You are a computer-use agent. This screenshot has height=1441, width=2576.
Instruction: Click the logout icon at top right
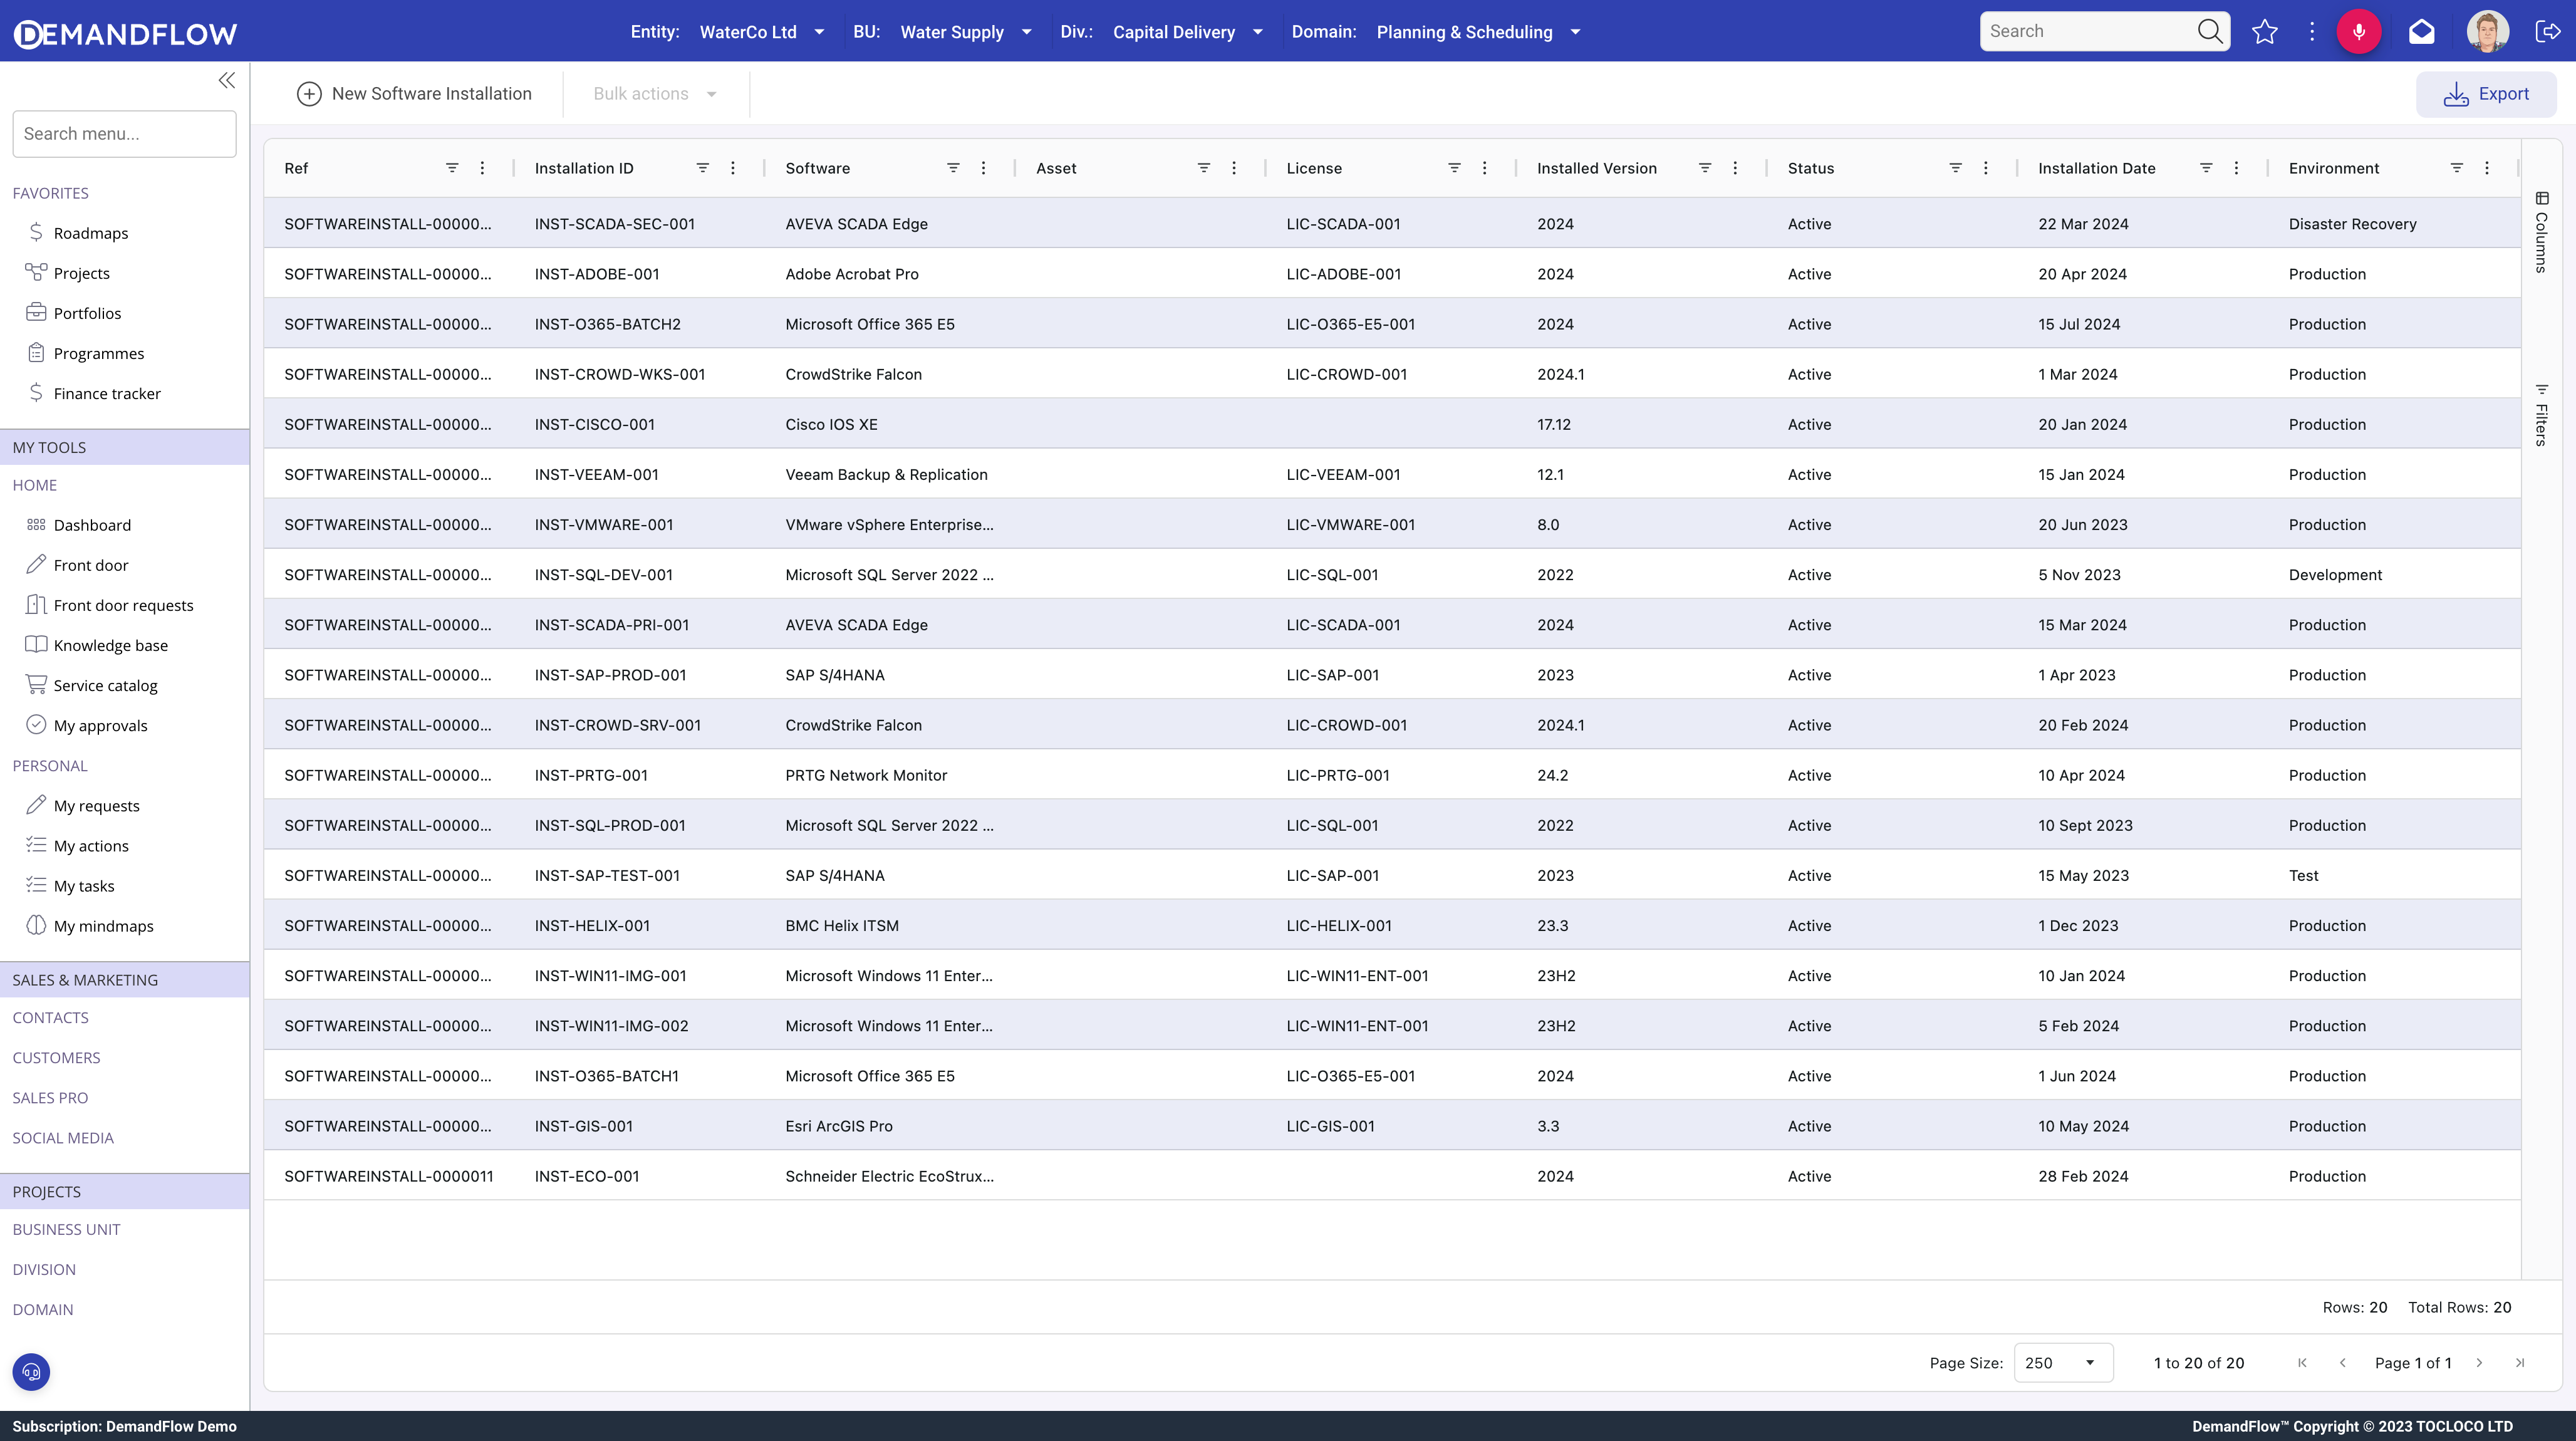pyautogui.click(x=2547, y=32)
